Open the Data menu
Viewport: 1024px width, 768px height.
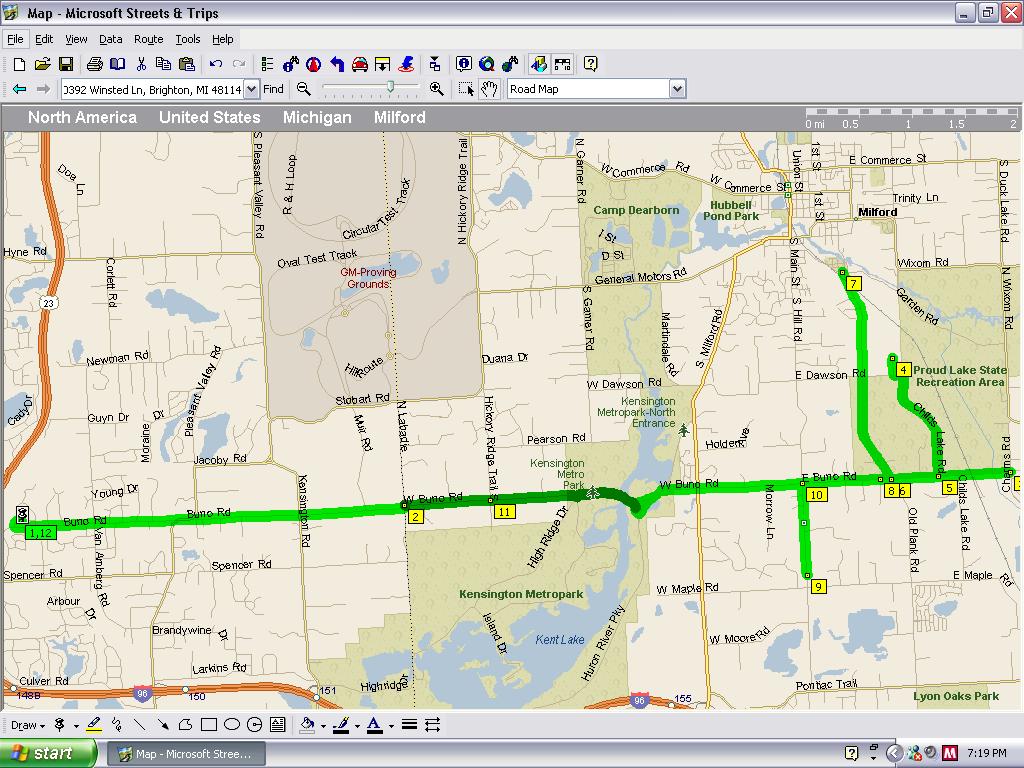pyautogui.click(x=110, y=39)
